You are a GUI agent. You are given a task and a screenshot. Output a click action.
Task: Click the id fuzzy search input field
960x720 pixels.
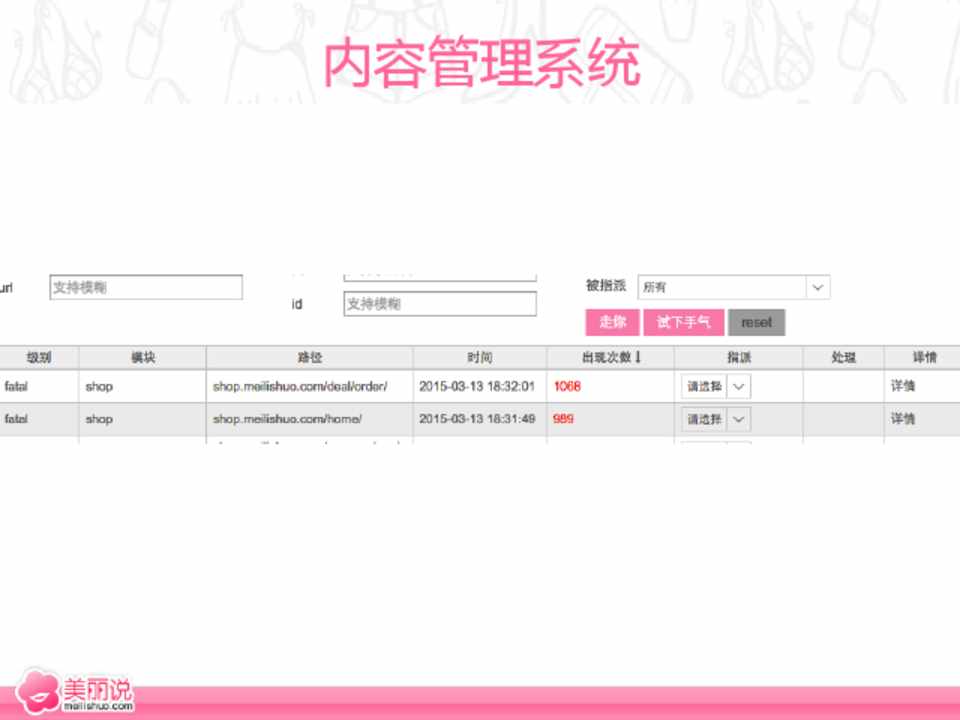coord(440,304)
